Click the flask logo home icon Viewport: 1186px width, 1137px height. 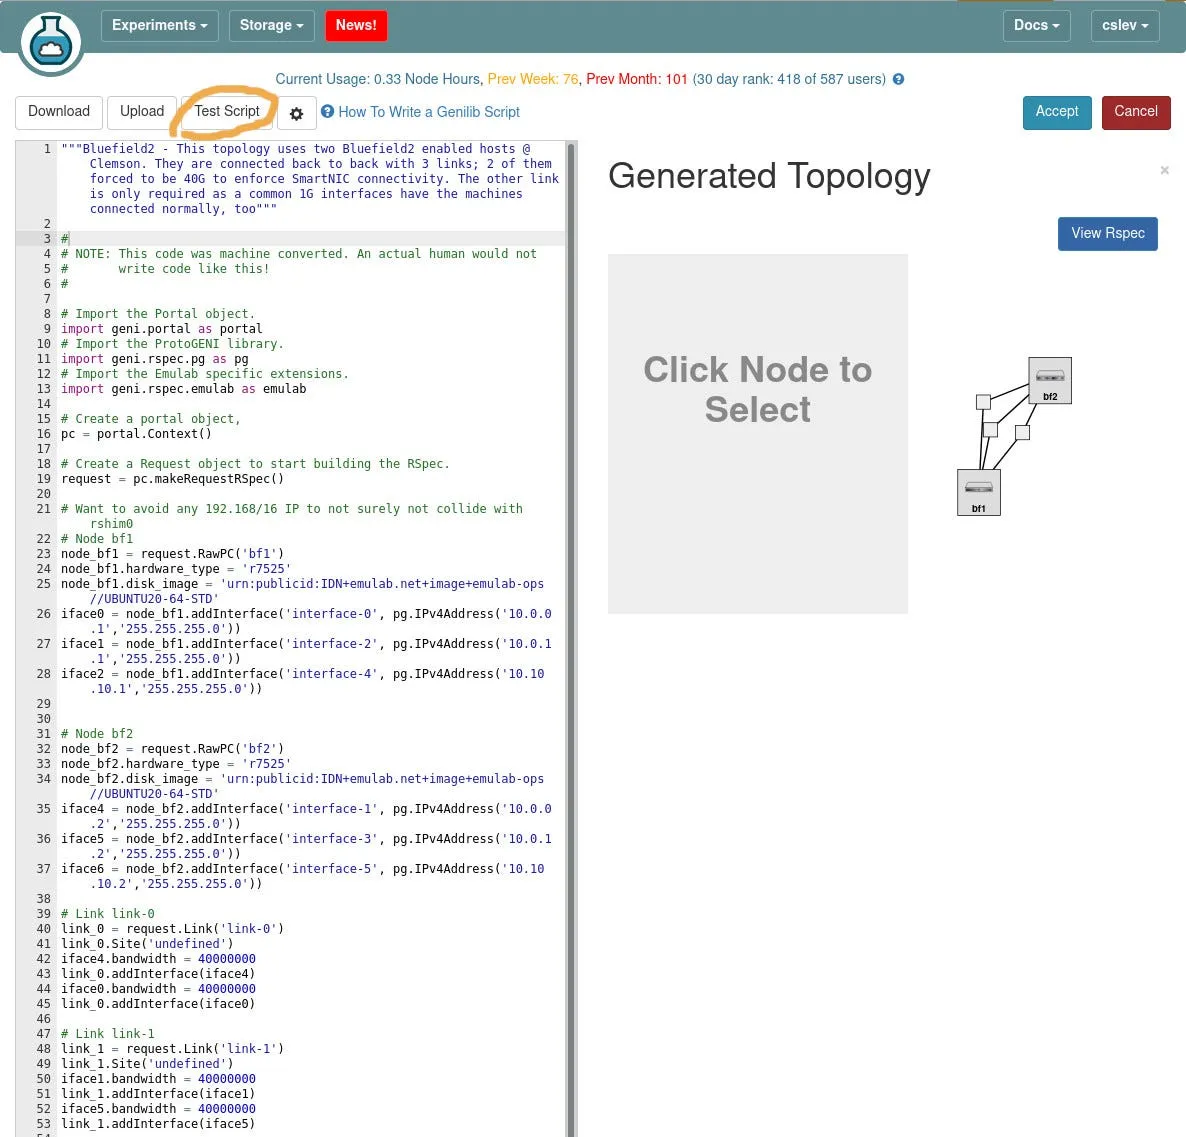point(51,42)
